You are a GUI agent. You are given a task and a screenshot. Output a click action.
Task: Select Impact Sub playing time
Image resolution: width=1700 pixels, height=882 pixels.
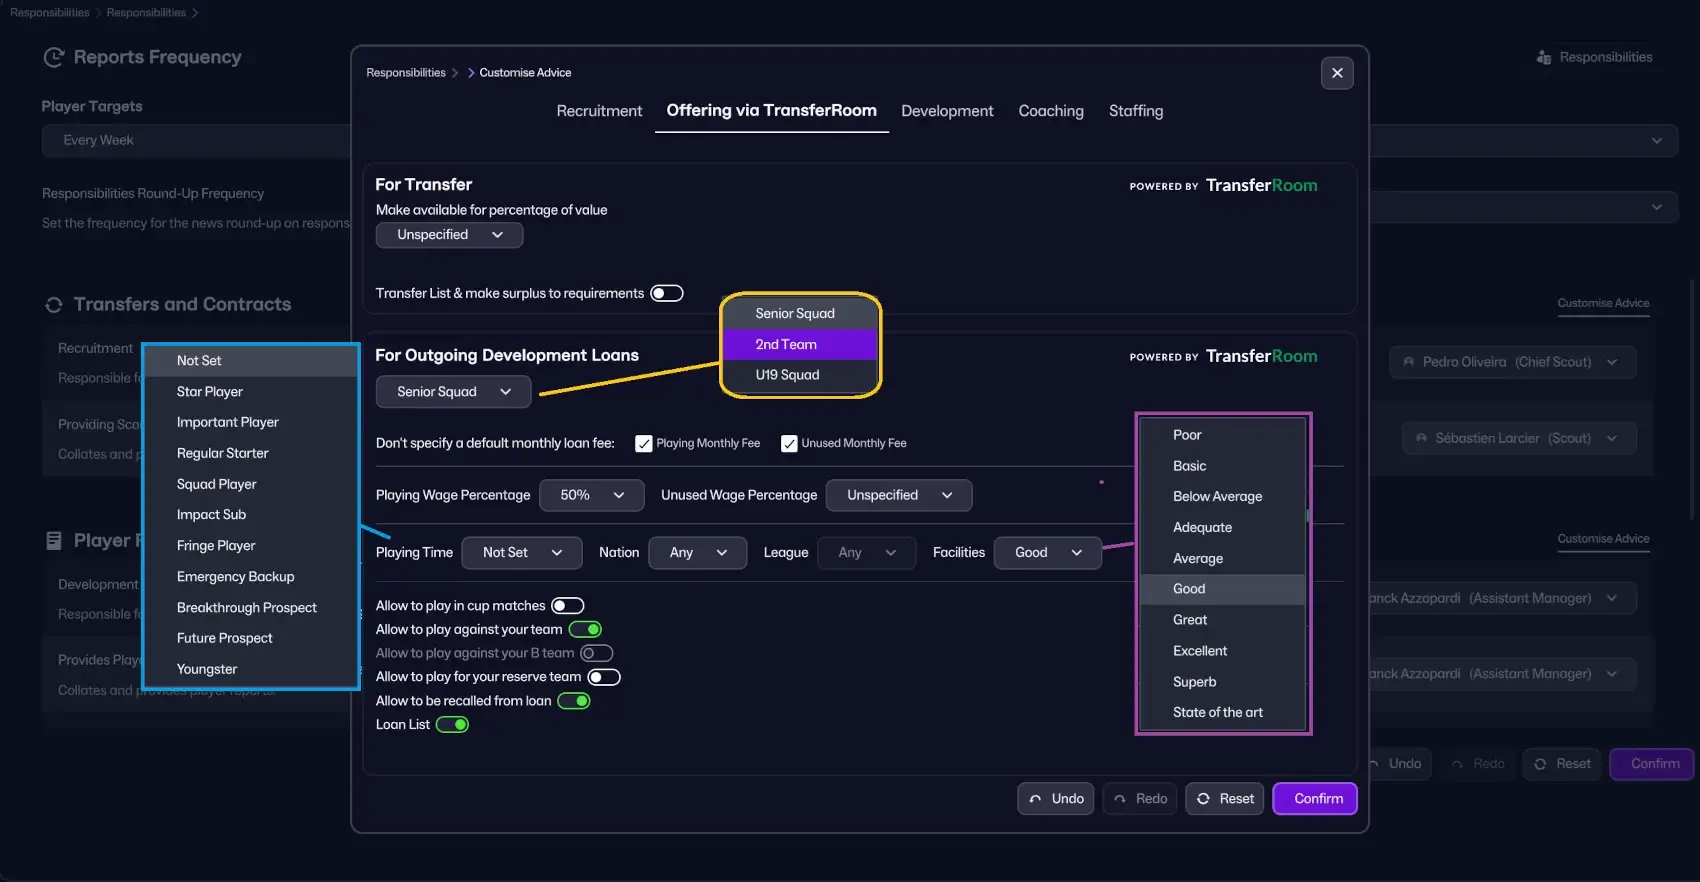pos(251,515)
